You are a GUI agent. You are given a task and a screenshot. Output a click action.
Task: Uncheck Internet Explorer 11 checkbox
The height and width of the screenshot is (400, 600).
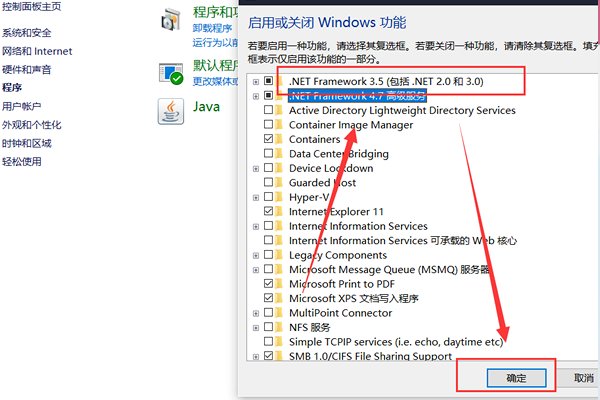269,211
